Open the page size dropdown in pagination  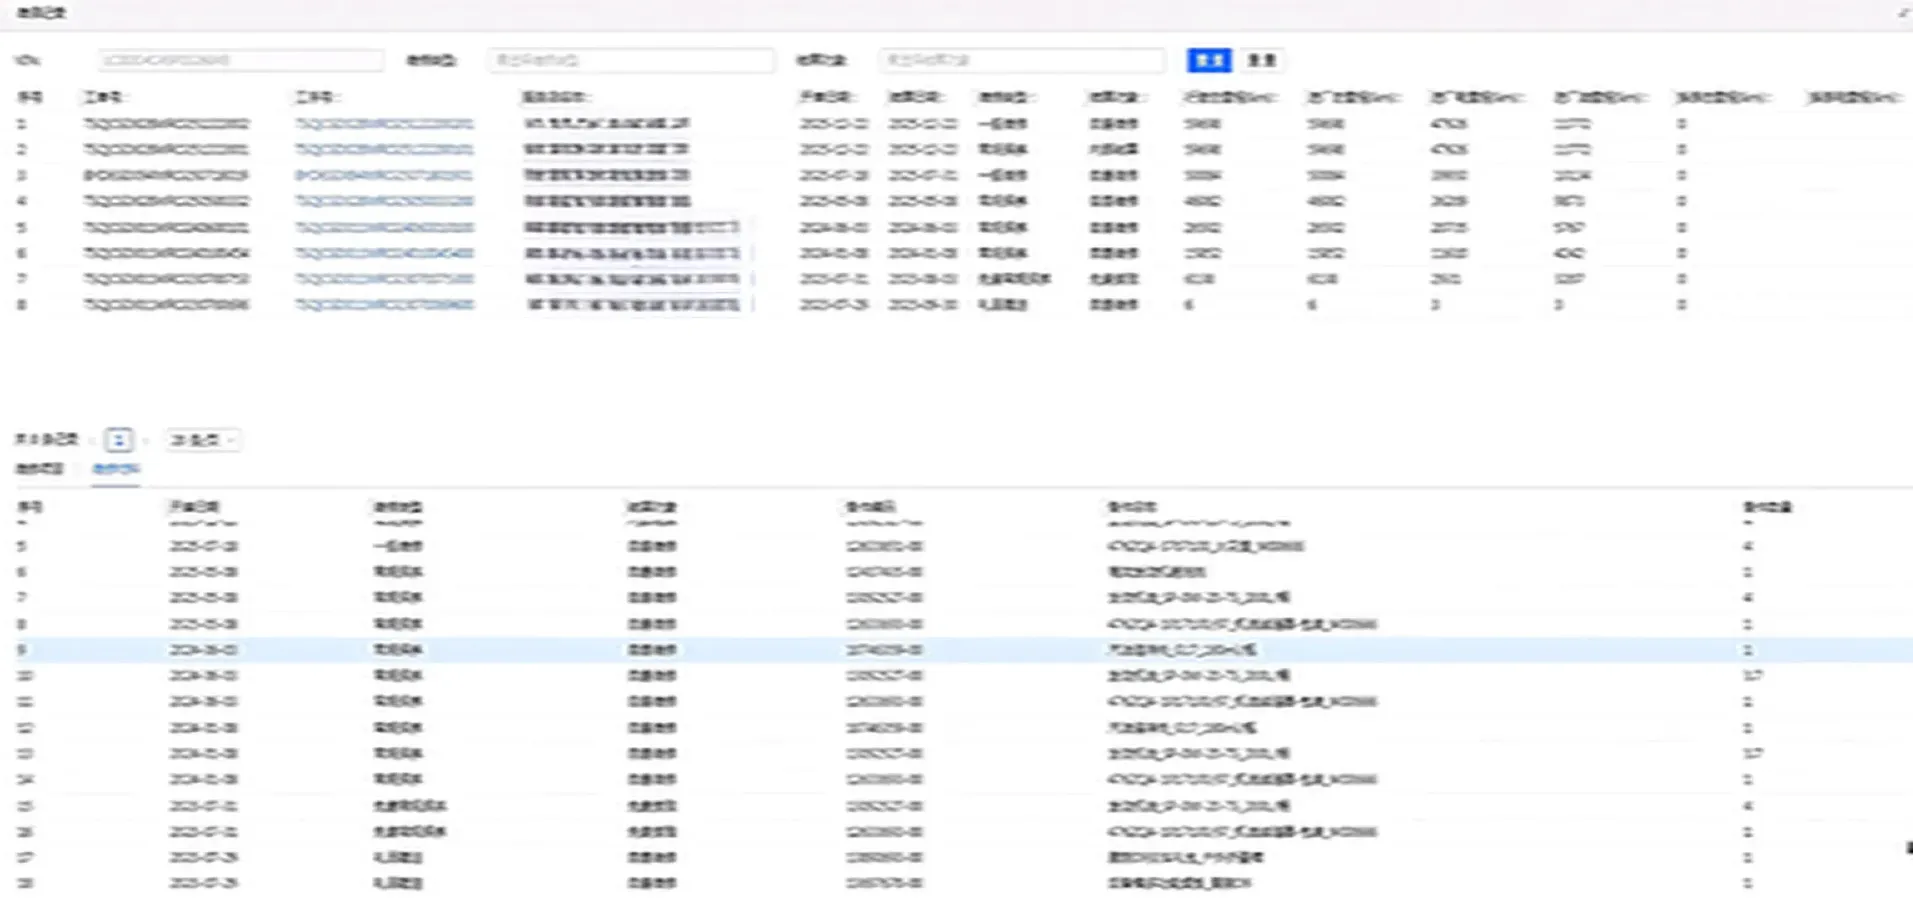point(202,440)
